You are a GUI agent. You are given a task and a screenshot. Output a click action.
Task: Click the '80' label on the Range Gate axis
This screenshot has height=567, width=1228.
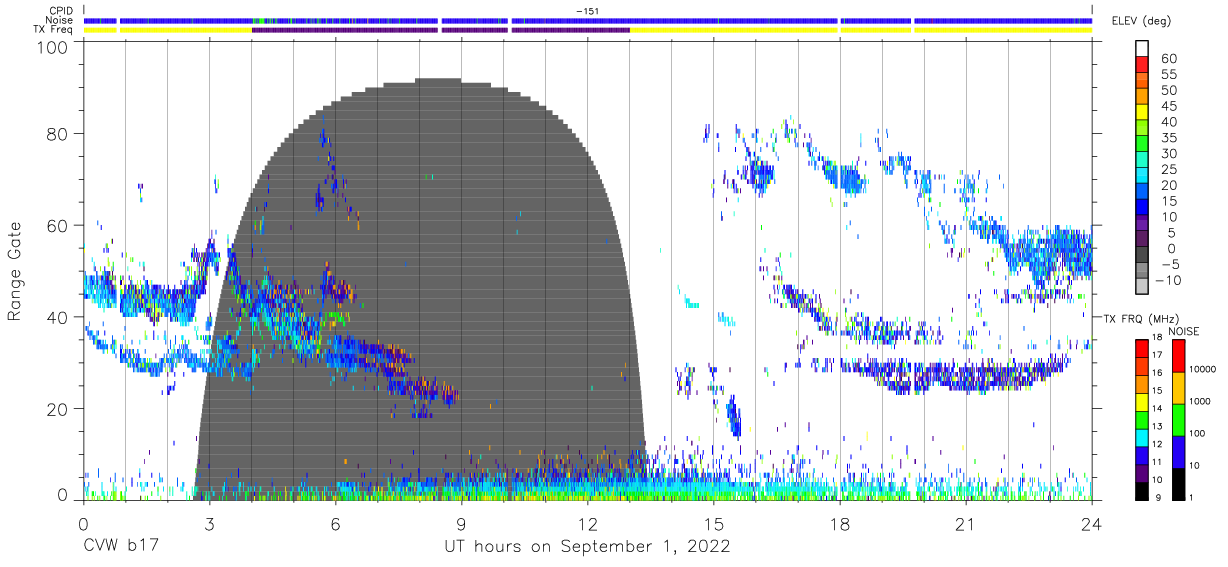click(59, 134)
